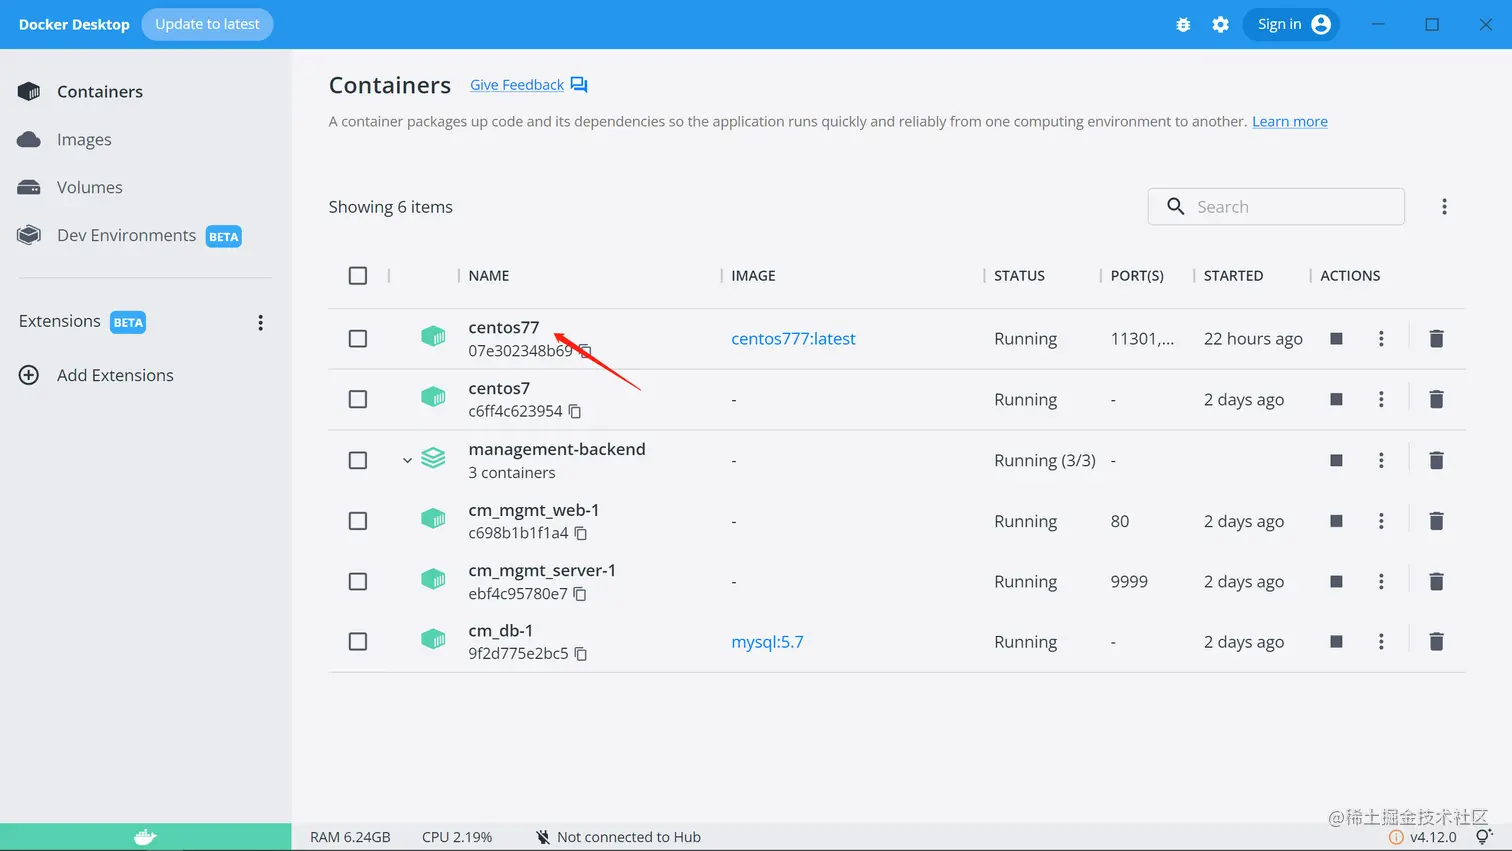Screen dimensions: 1512x851
Task: Delete the management-backend stack
Action: [1436, 460]
